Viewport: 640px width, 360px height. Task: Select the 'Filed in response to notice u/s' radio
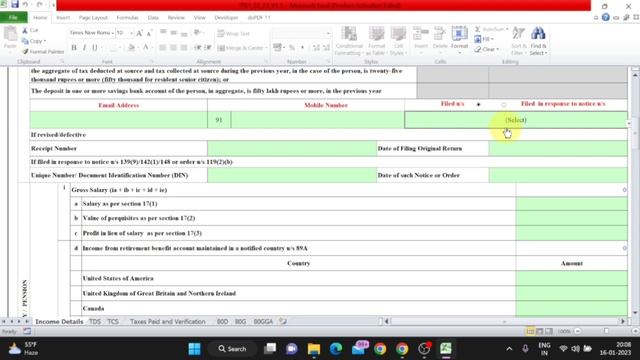pyautogui.click(x=504, y=104)
